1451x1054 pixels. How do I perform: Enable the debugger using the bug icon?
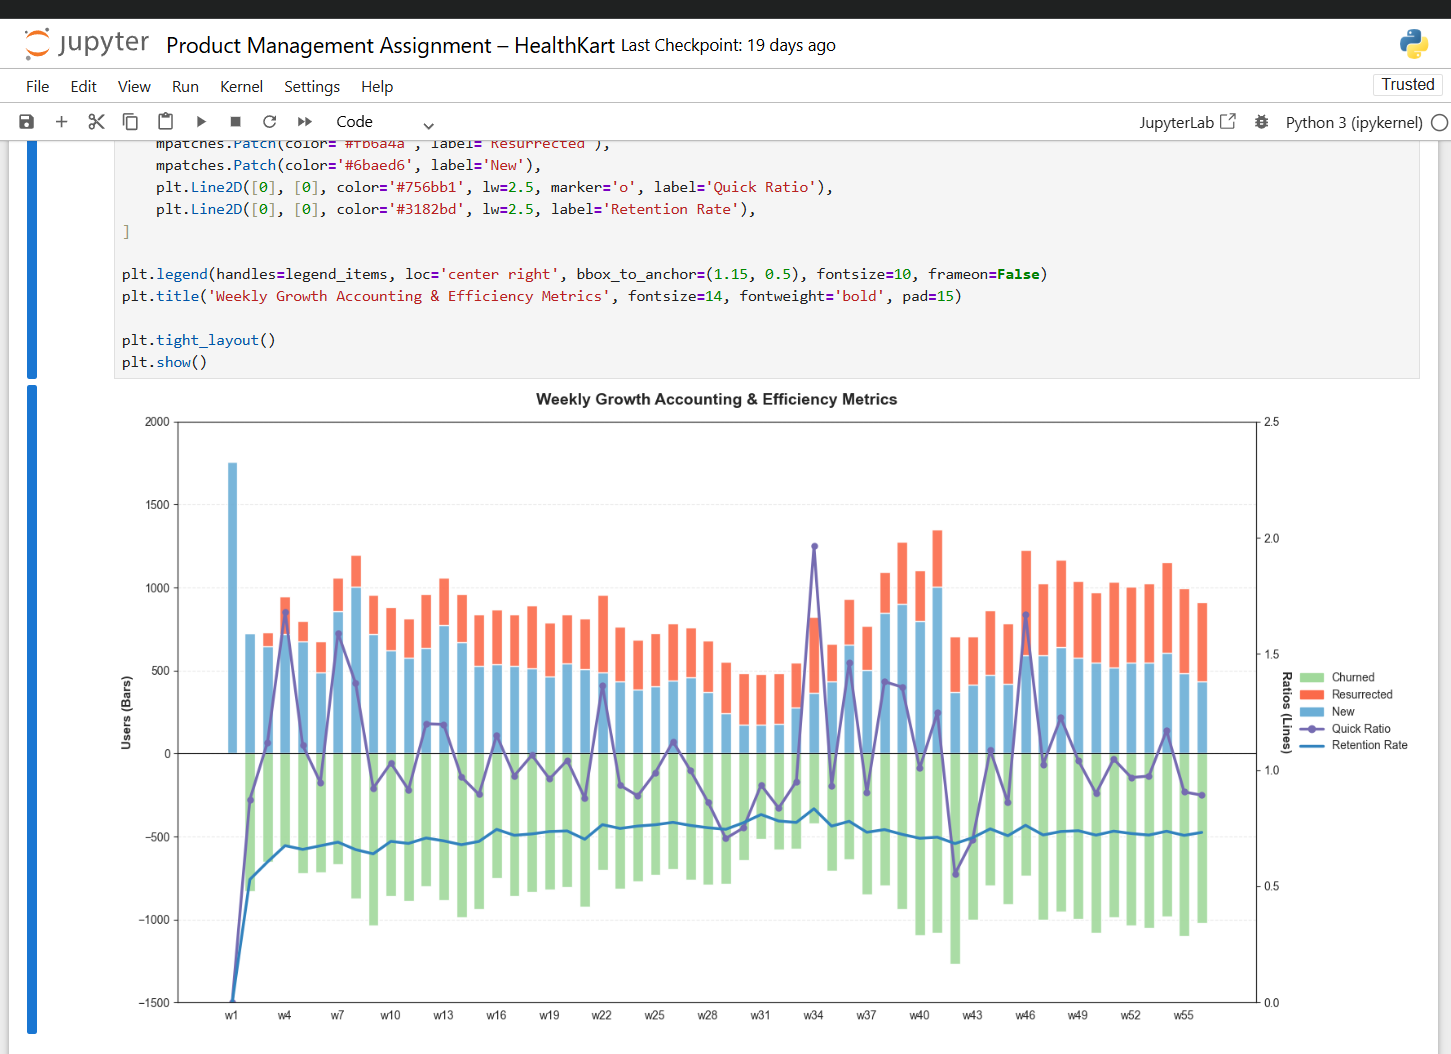[x=1261, y=121]
